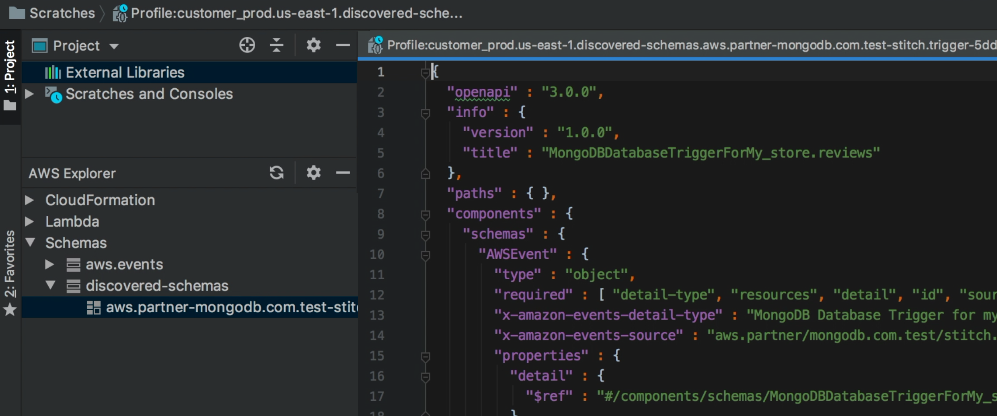Expand the CloudFormation node
997x416 pixels.
pos(30,200)
